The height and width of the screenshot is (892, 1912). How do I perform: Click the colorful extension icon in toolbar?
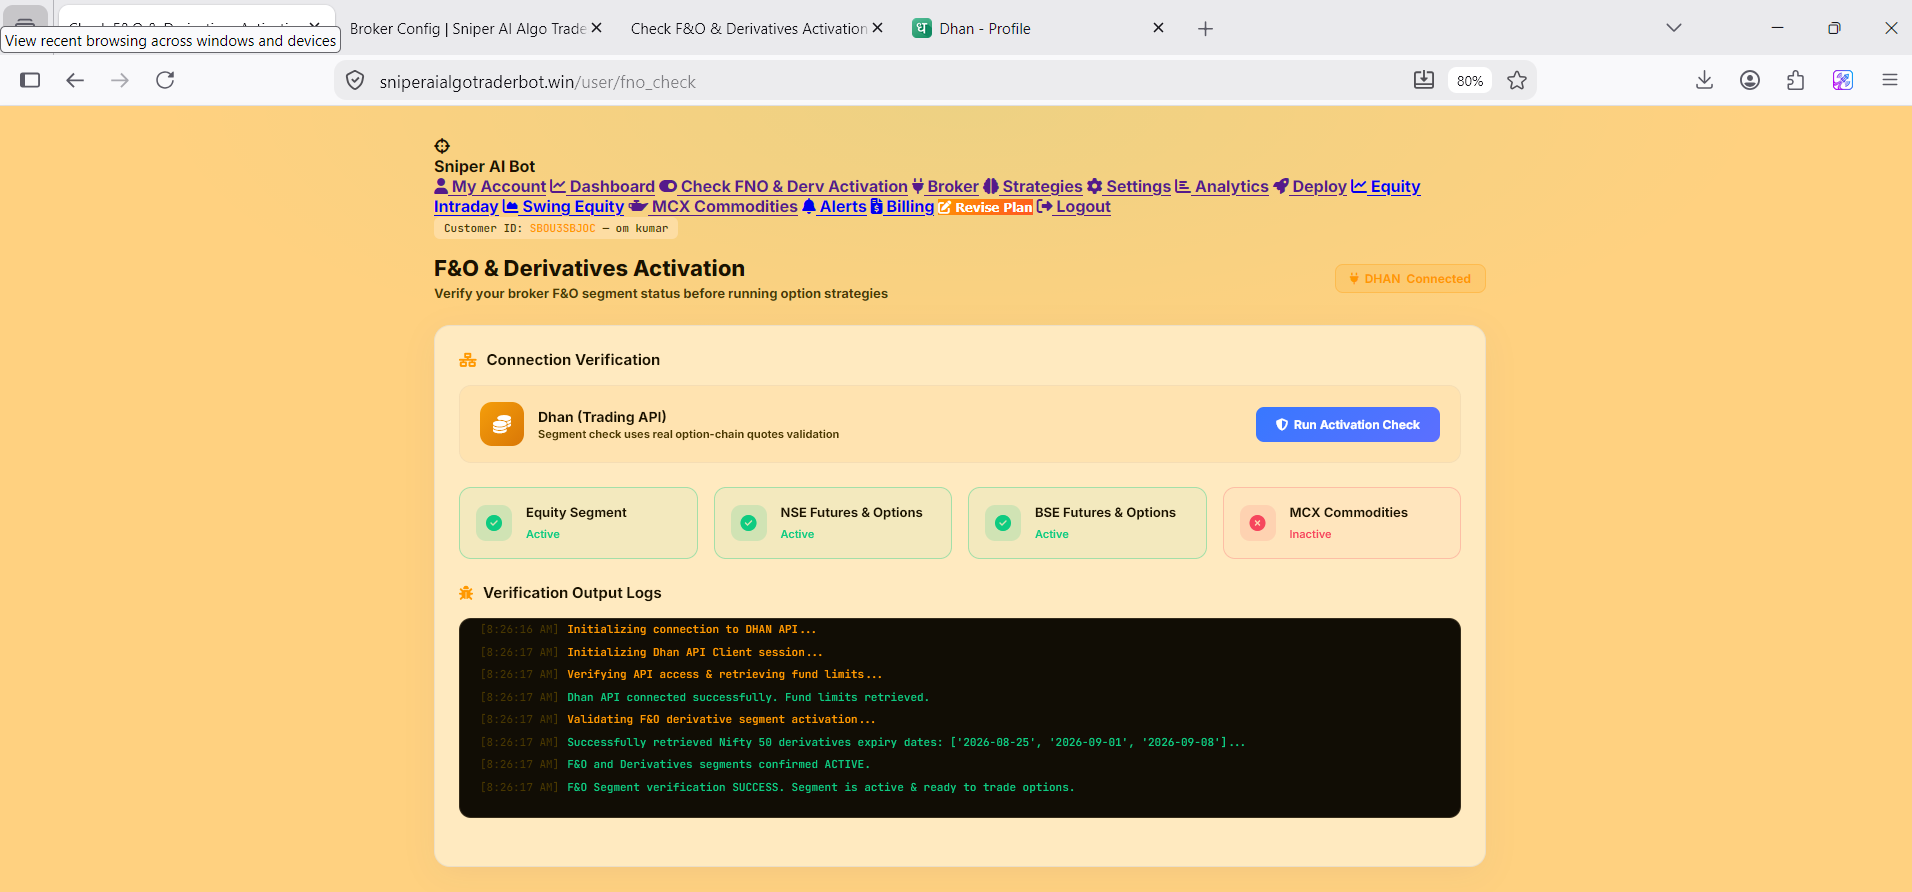[1843, 80]
